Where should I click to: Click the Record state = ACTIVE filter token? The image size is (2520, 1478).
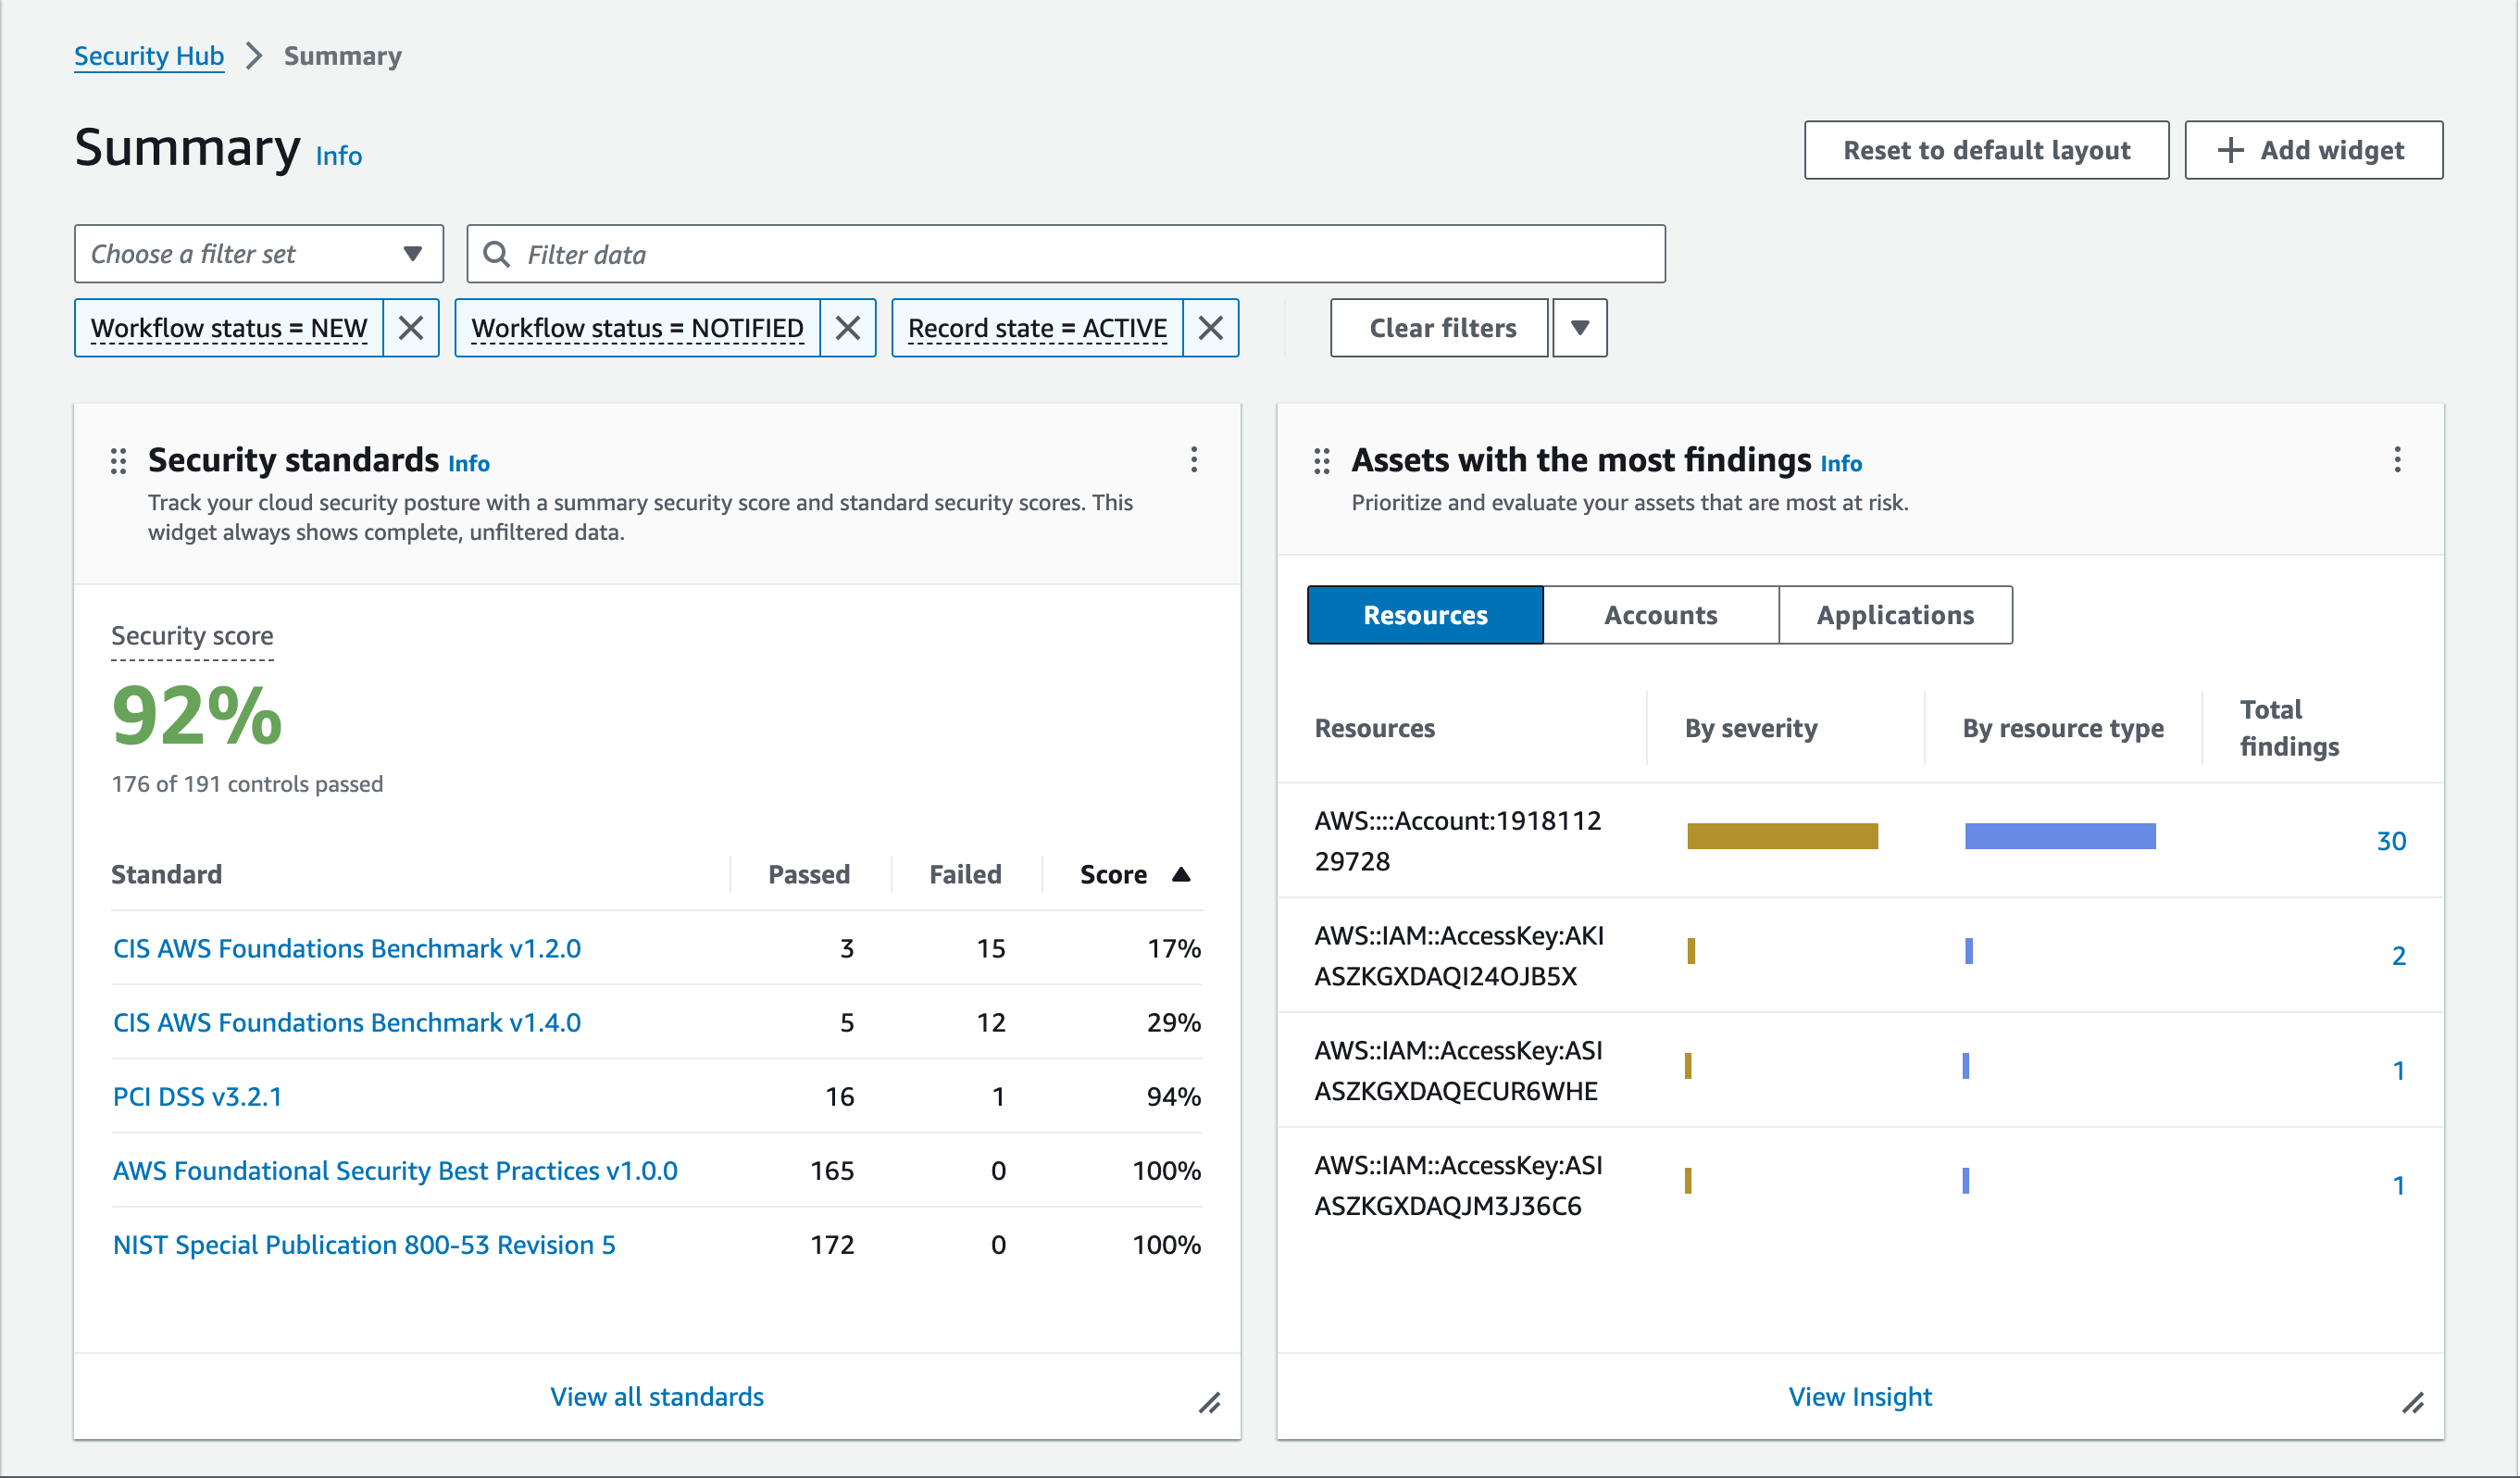click(1038, 328)
